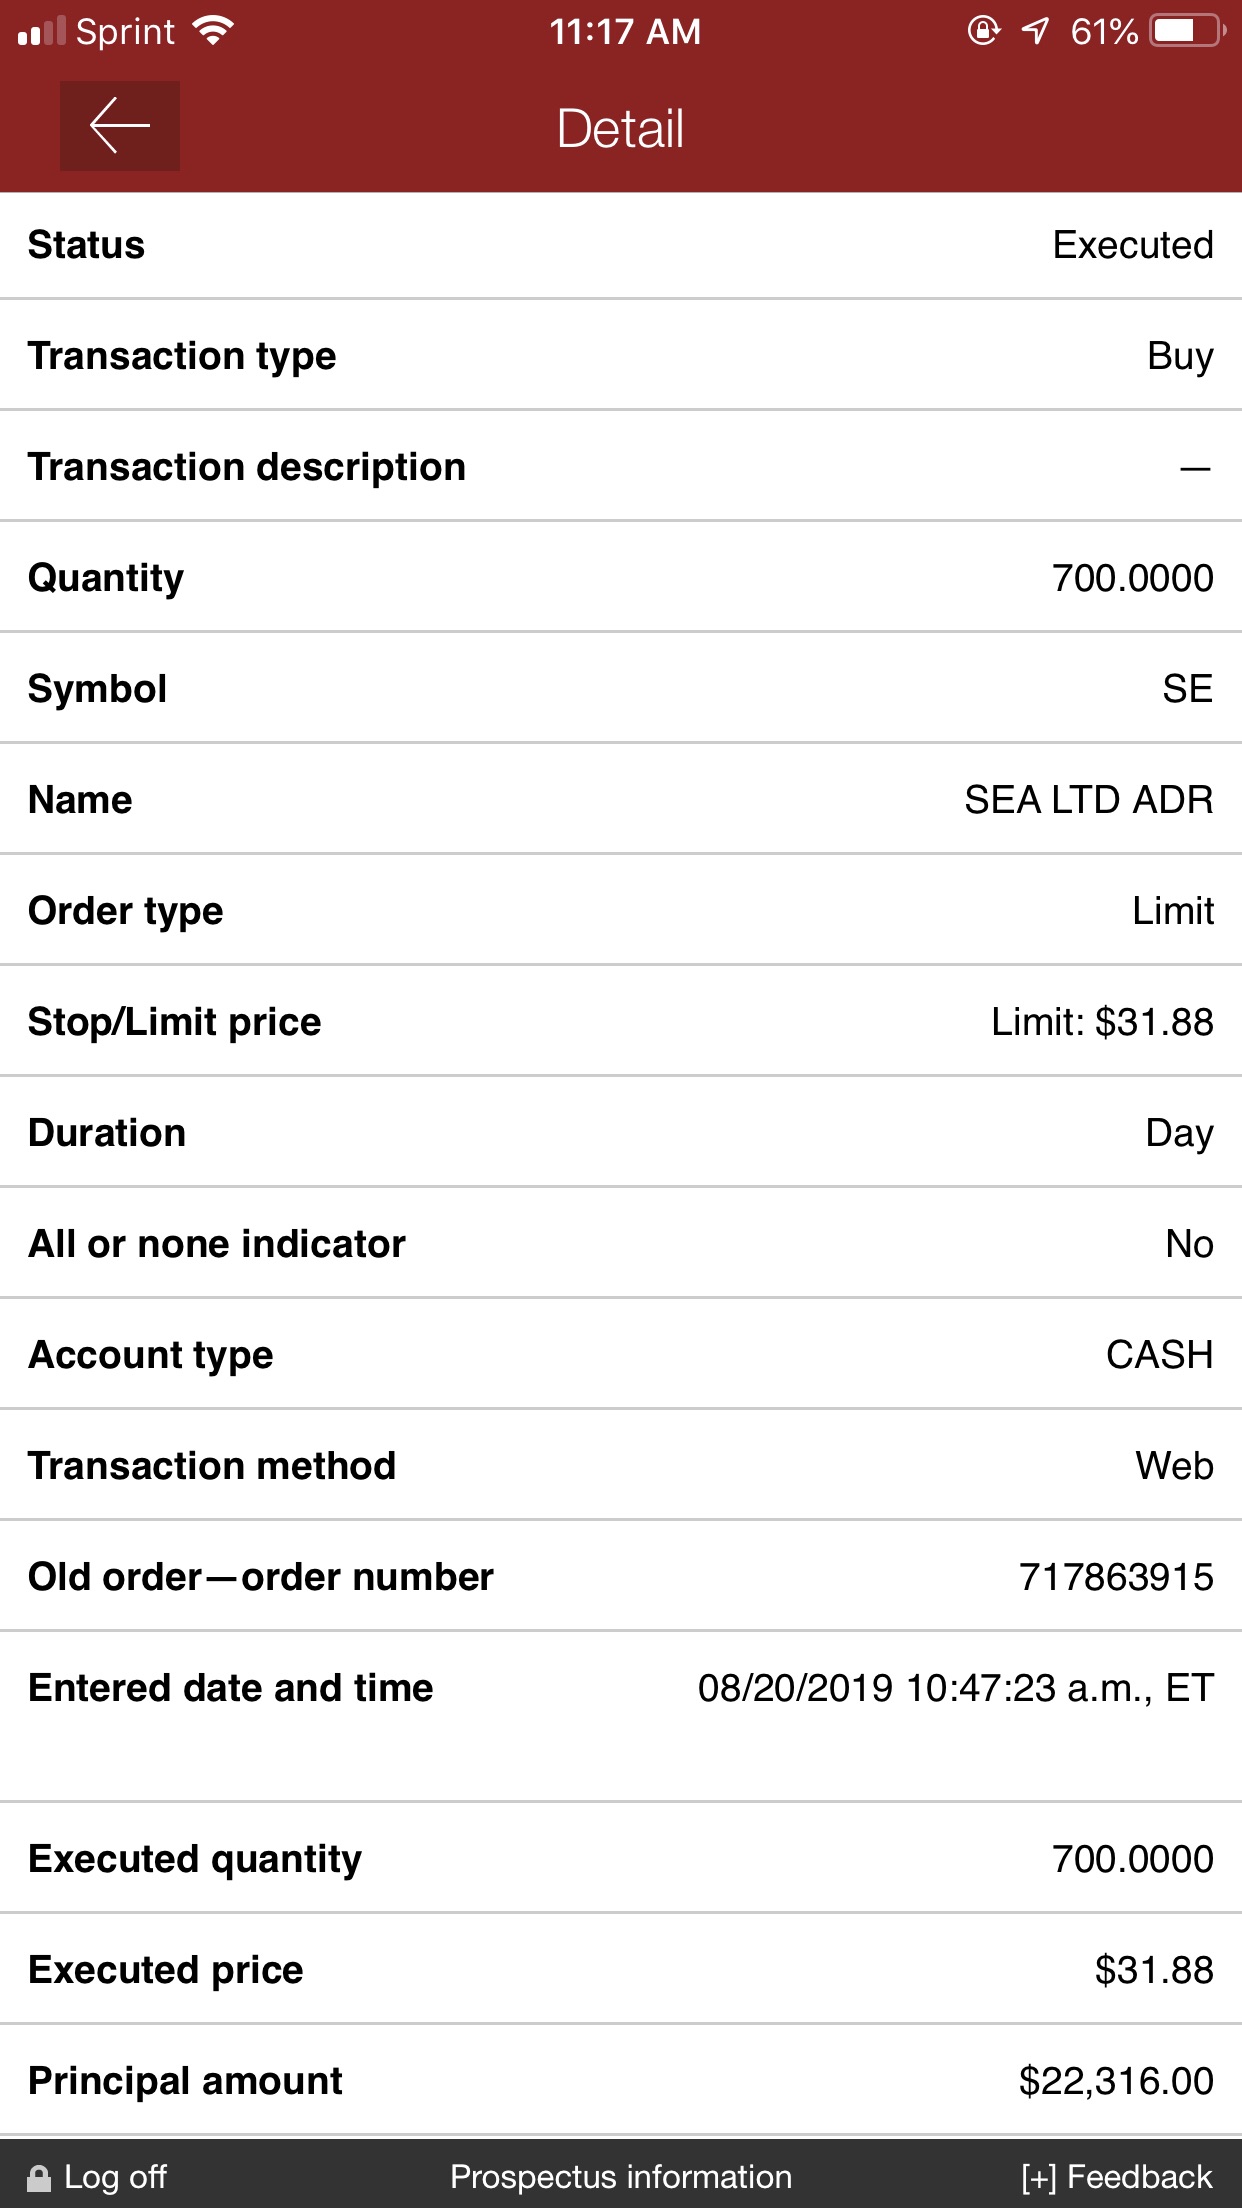Tap the 11:17 AM clock
Image resolution: width=1242 pixels, height=2208 pixels.
coord(625,31)
